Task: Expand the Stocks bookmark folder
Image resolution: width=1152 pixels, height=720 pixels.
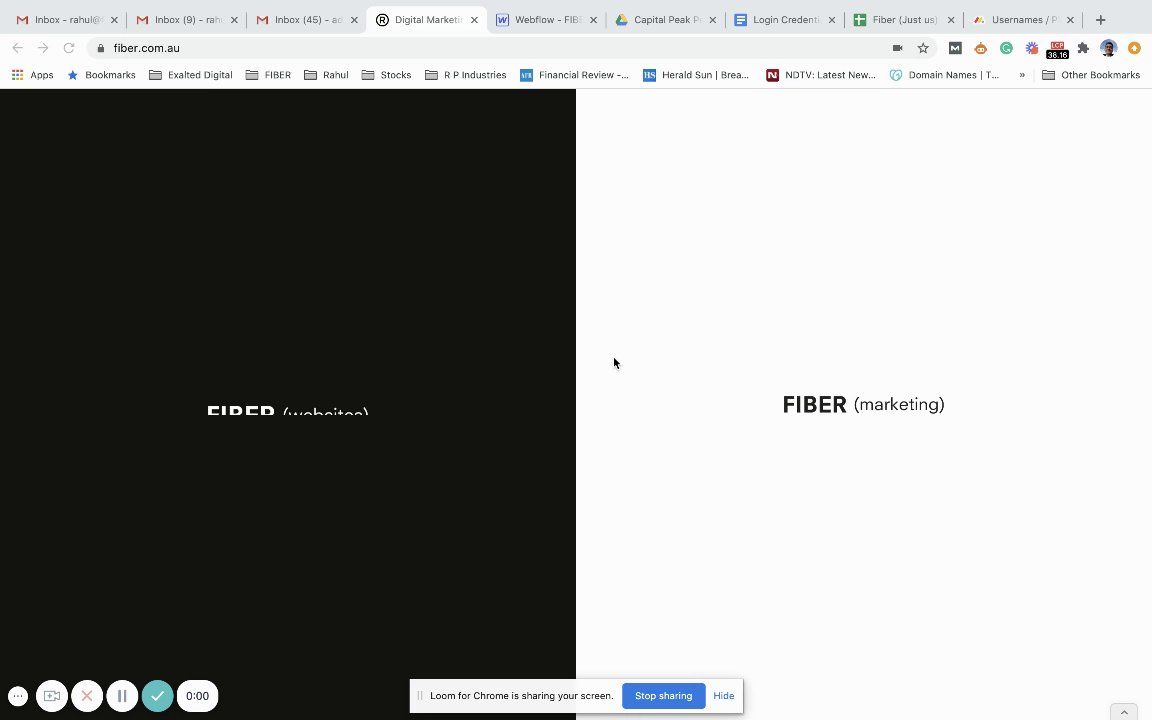Action: pos(386,75)
